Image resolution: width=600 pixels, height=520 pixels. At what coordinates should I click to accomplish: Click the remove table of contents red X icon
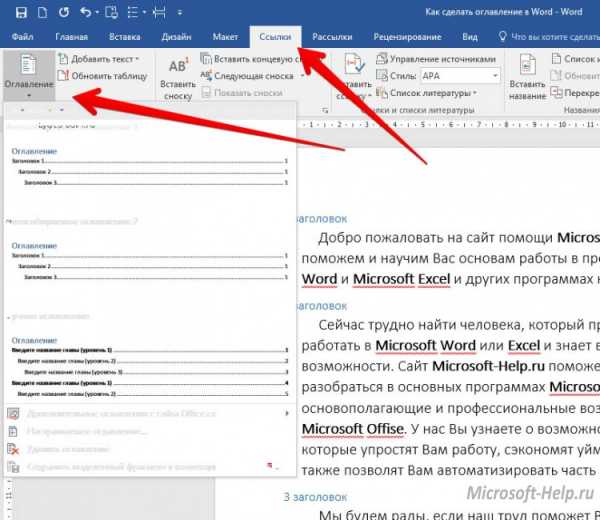(x=13, y=449)
